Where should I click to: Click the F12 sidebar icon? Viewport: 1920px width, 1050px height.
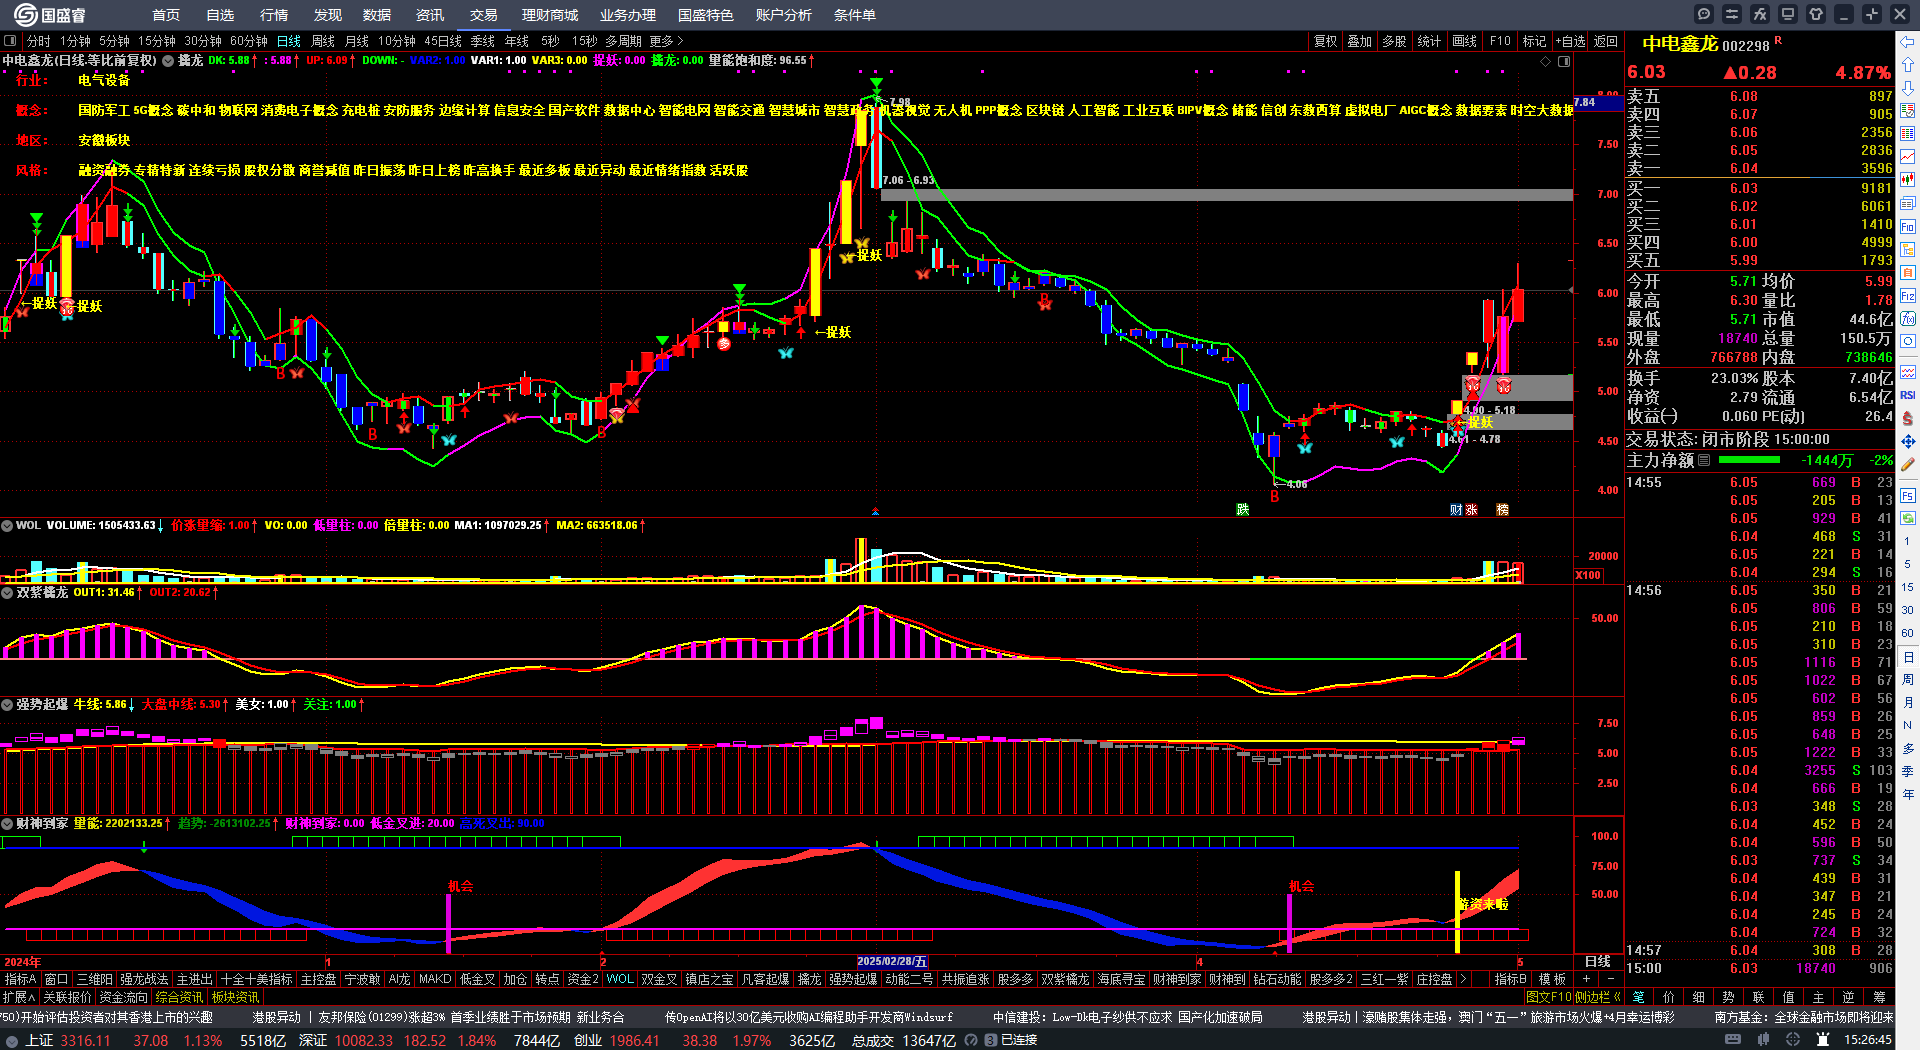click(x=1908, y=296)
